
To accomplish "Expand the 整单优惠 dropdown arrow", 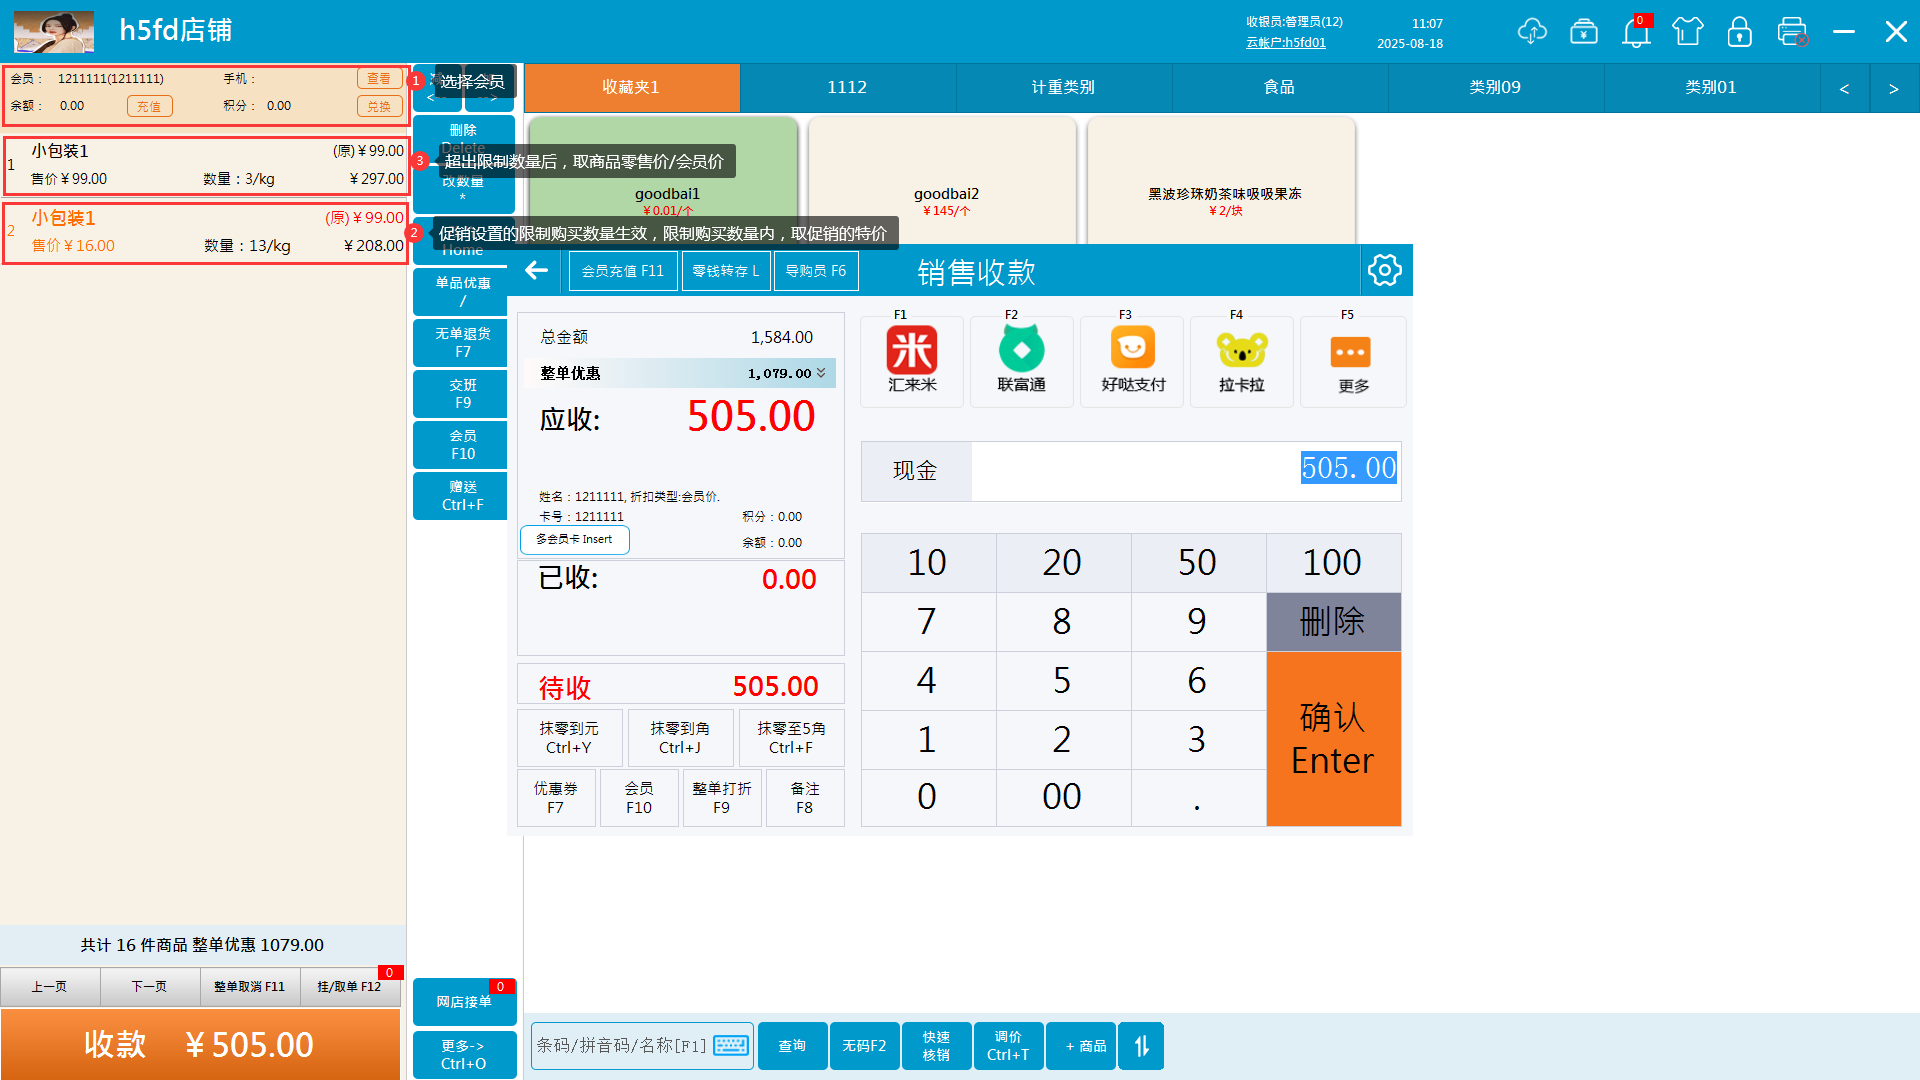I will click(x=821, y=373).
